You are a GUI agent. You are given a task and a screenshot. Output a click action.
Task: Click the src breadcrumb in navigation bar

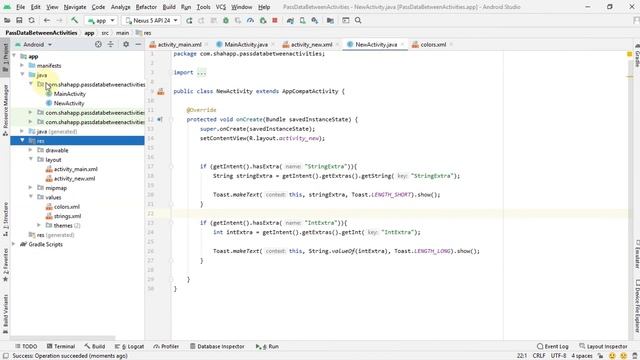coord(105,33)
